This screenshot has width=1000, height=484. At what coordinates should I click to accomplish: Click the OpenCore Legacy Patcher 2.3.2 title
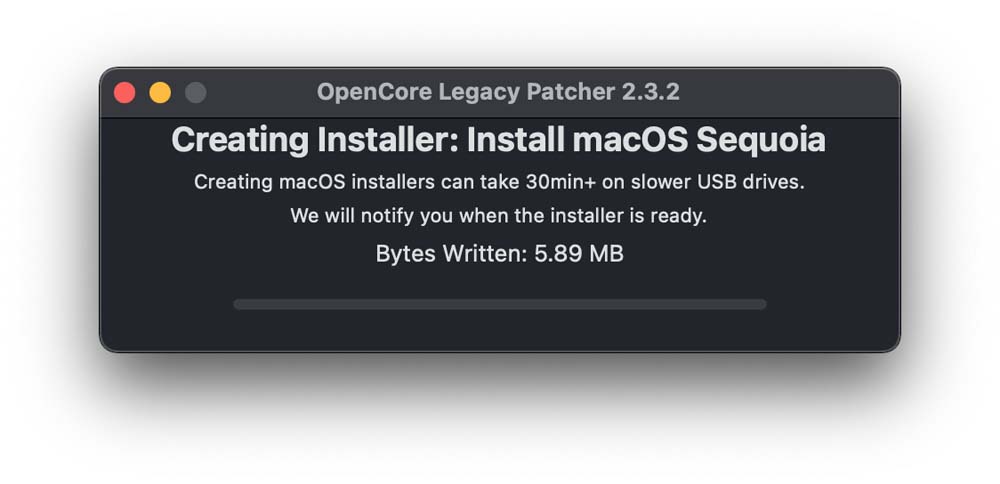pyautogui.click(x=498, y=92)
